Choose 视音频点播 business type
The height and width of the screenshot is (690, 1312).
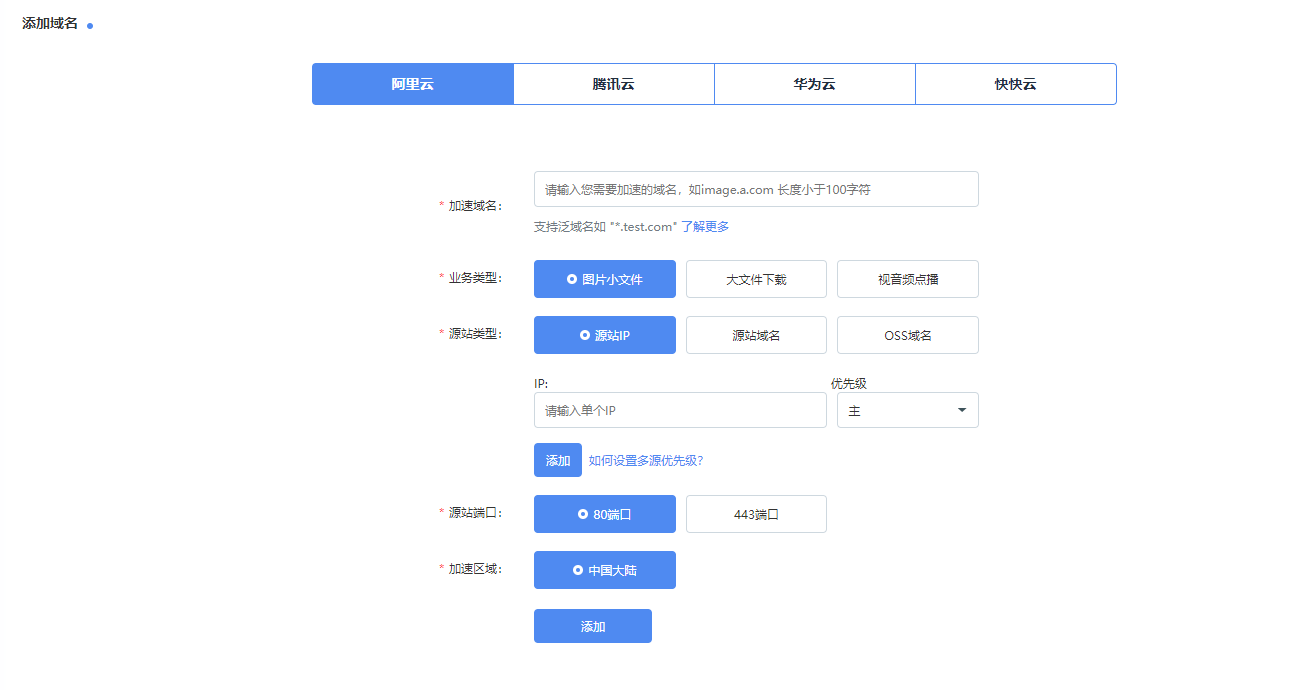coord(907,279)
